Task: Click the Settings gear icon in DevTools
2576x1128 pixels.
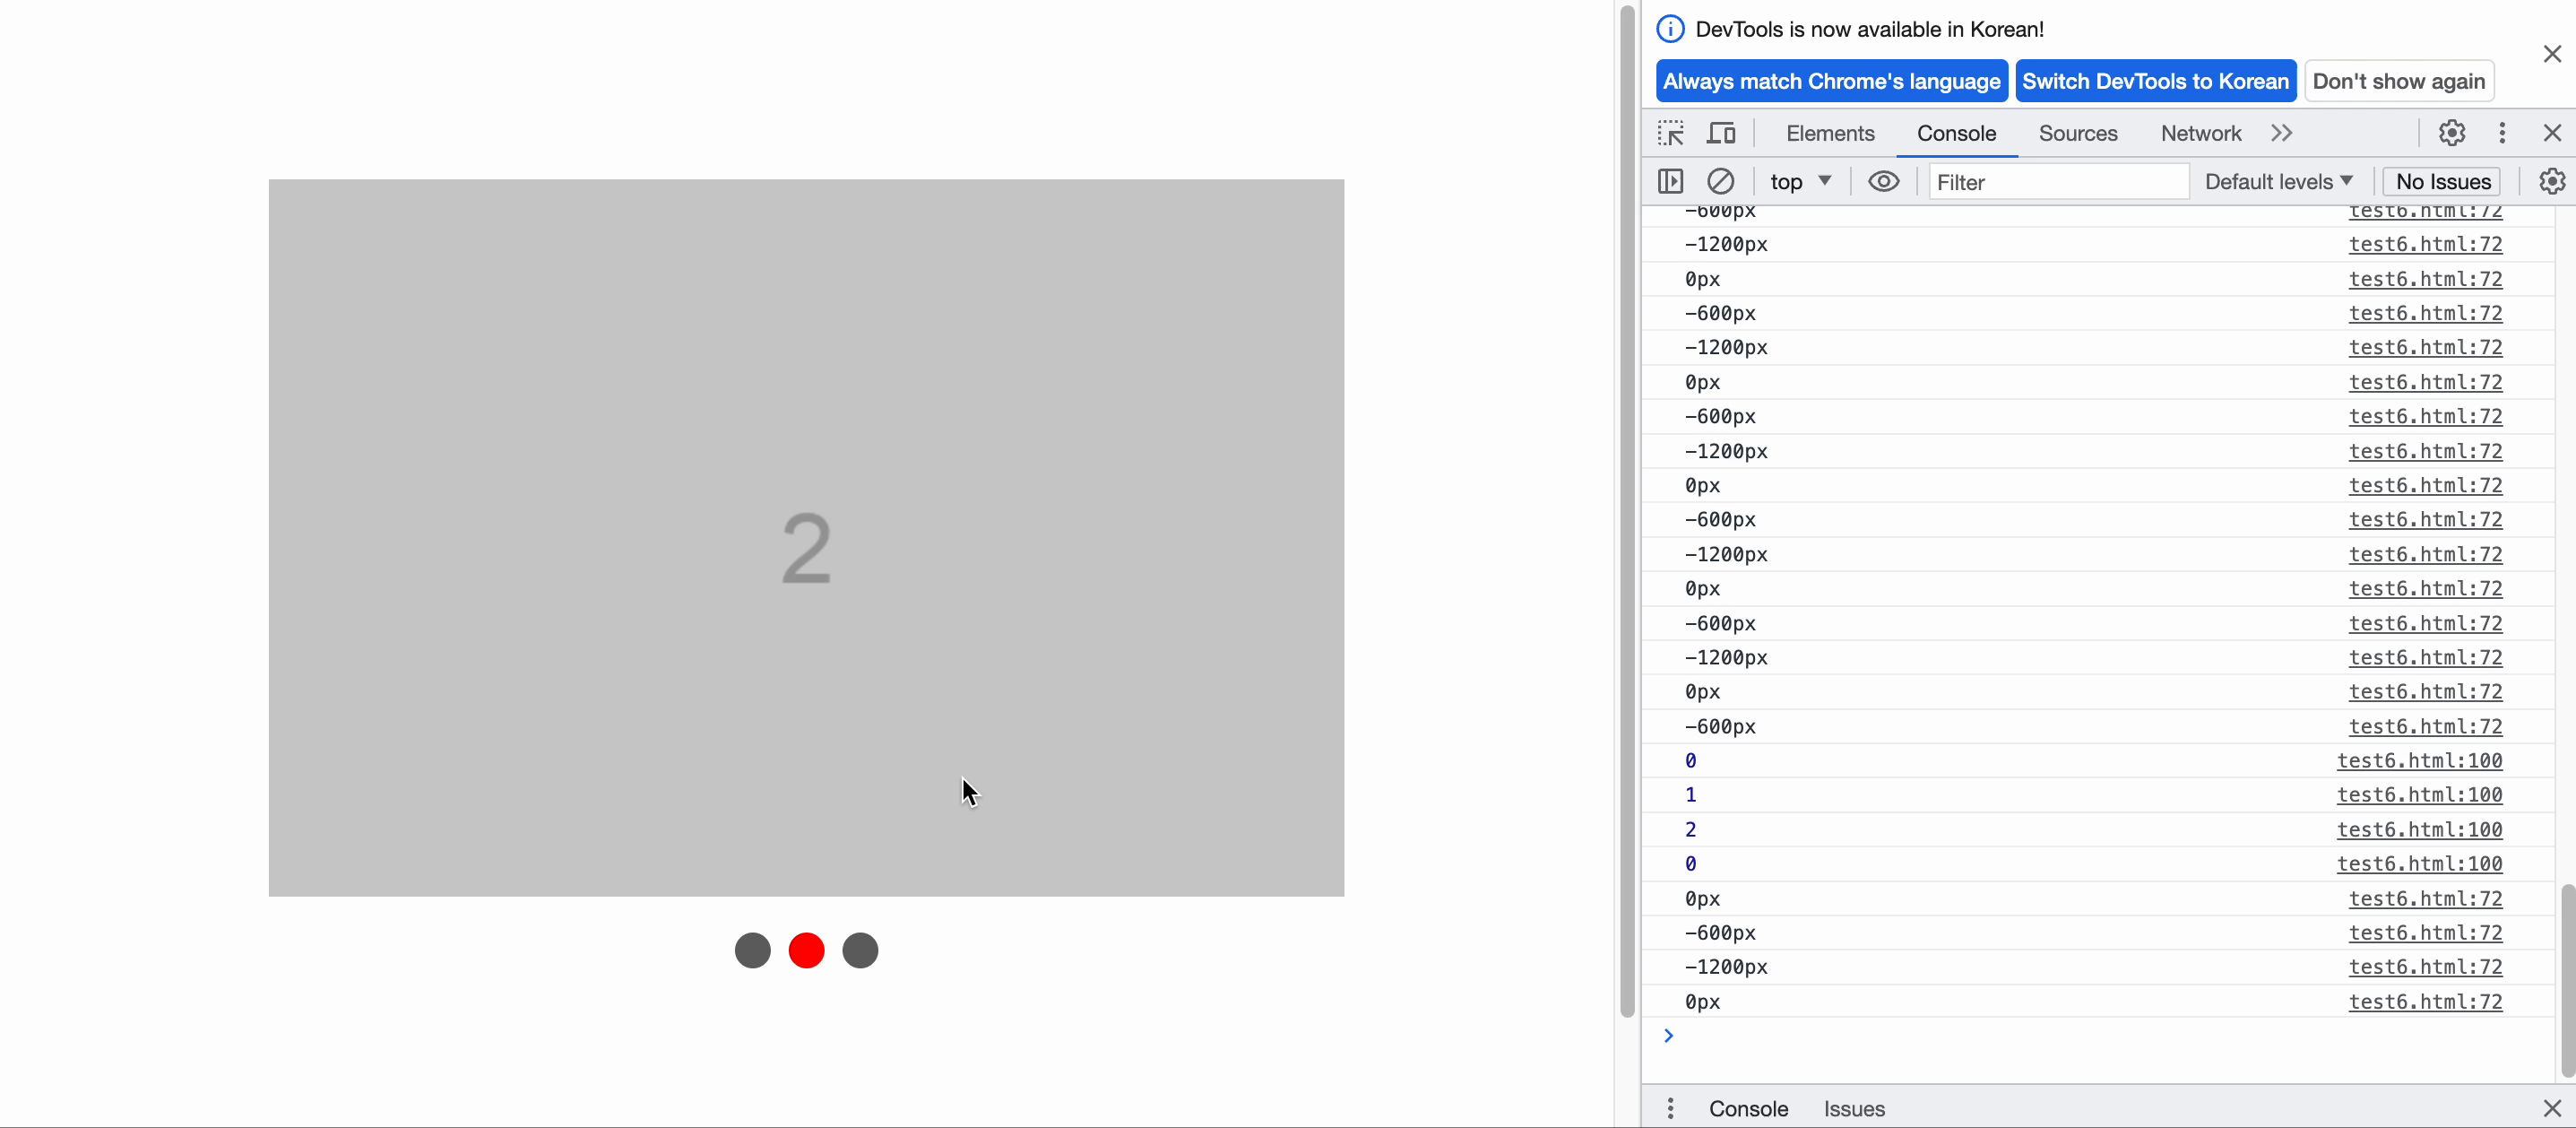Action: tap(2451, 134)
